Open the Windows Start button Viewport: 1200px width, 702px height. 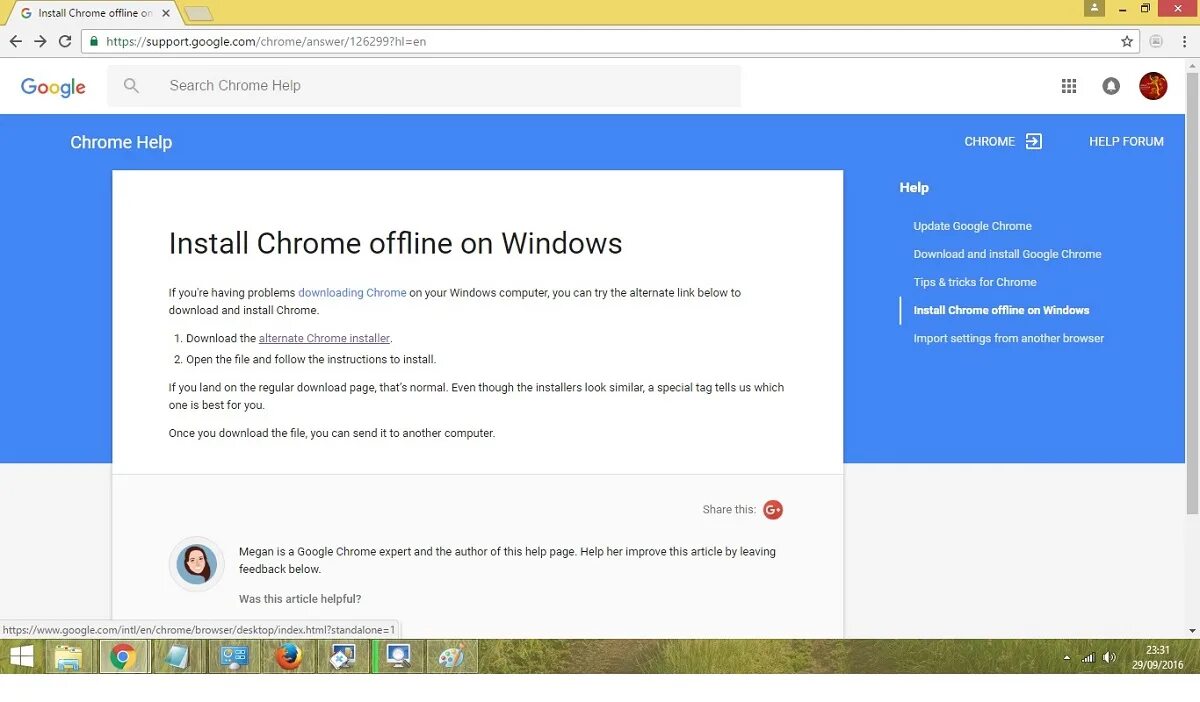click(21, 656)
